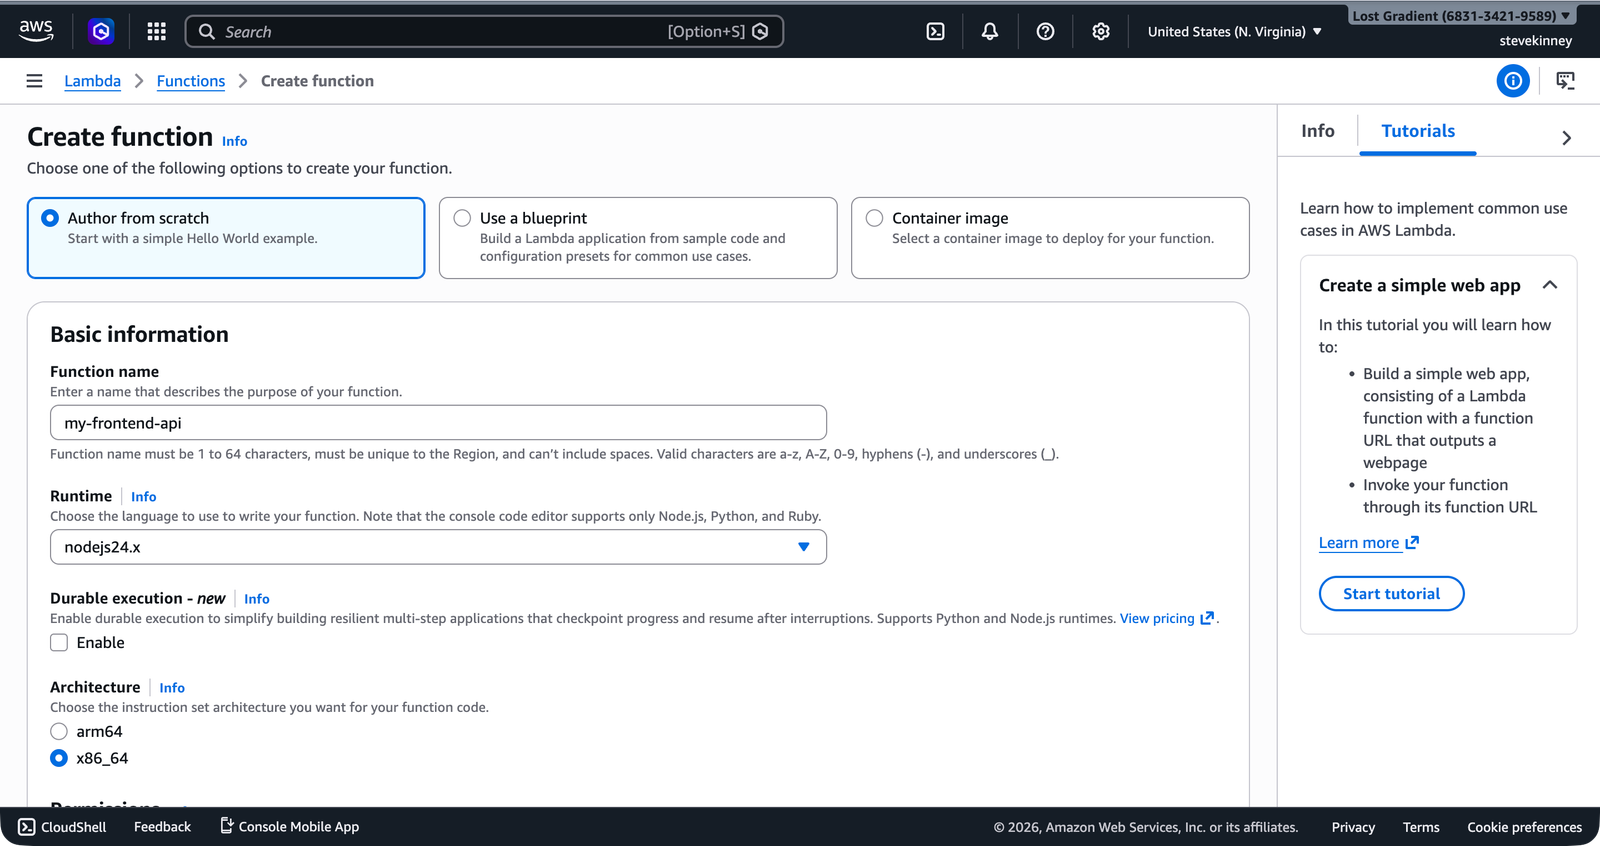Go to Functions breadcrumb

pyautogui.click(x=191, y=81)
